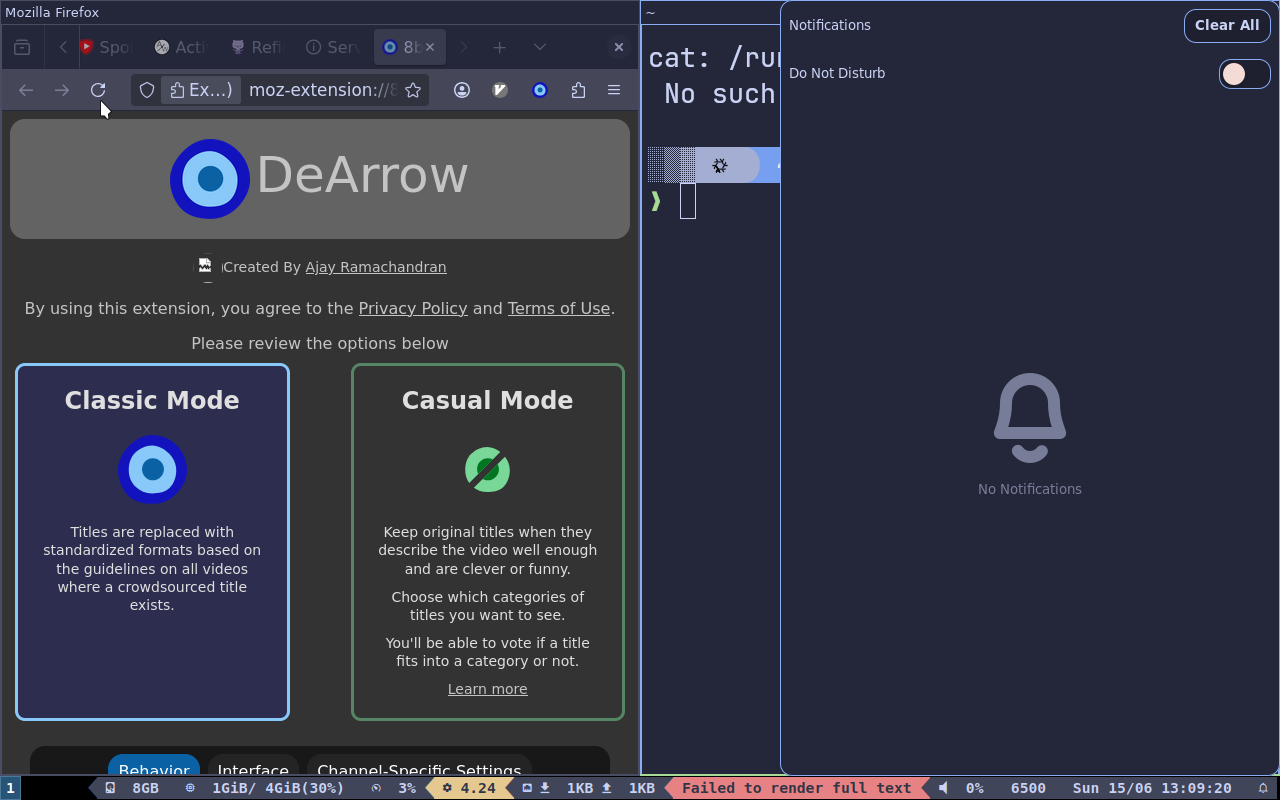This screenshot has width=1280, height=800.
Task: Open DeArrow extension toolbar icon
Action: tap(540, 90)
